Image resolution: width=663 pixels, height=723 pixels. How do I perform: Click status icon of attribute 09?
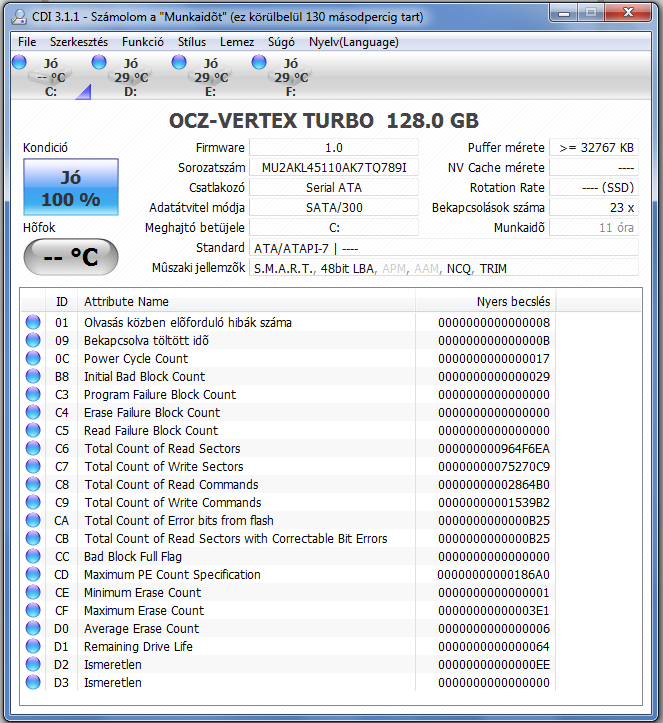point(33,340)
